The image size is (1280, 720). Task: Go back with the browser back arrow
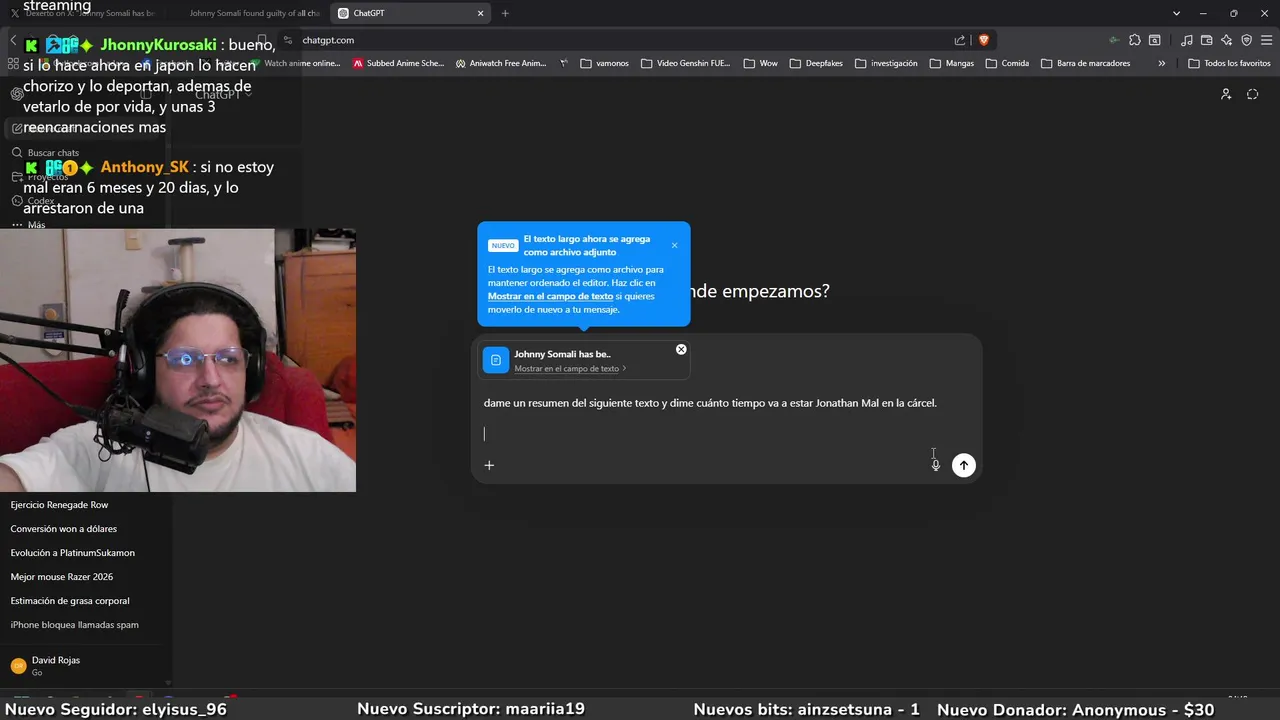14,40
